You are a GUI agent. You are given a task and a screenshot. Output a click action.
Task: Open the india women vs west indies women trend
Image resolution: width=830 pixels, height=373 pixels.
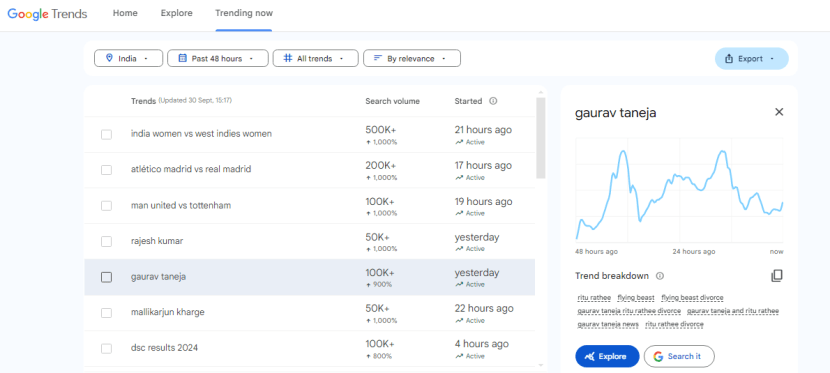[x=201, y=134]
